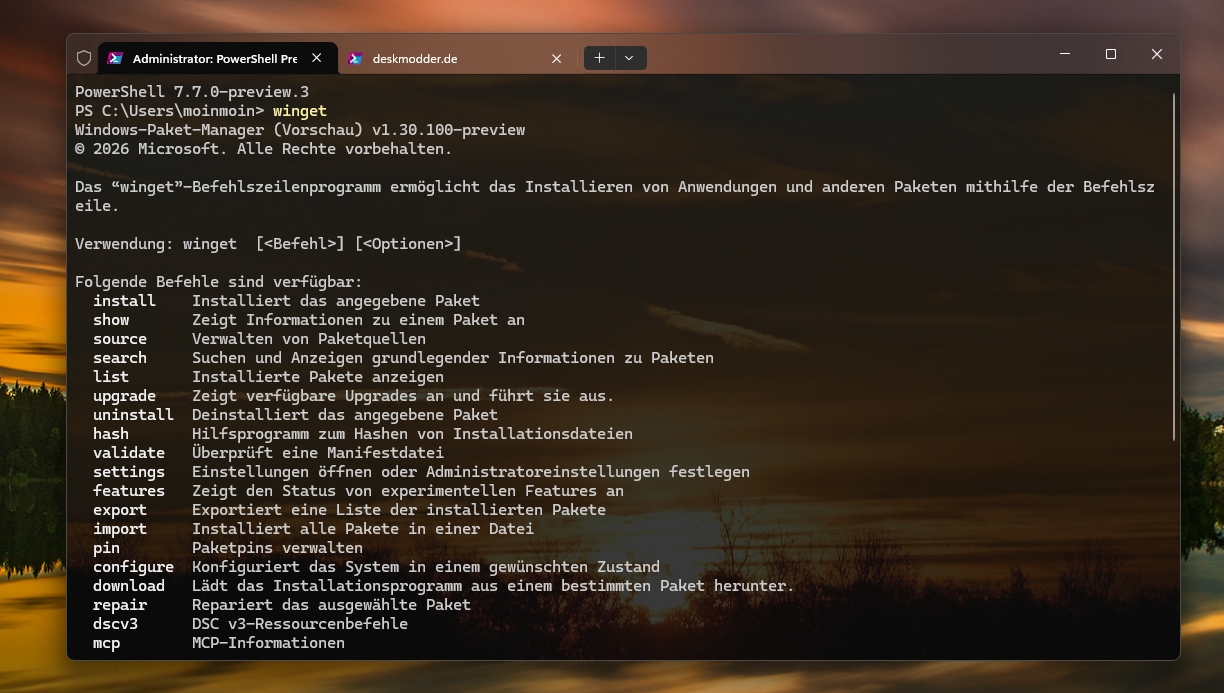Viewport: 1224px width, 693px height.
Task: Click the 'mcp' command name
Action: coord(106,643)
